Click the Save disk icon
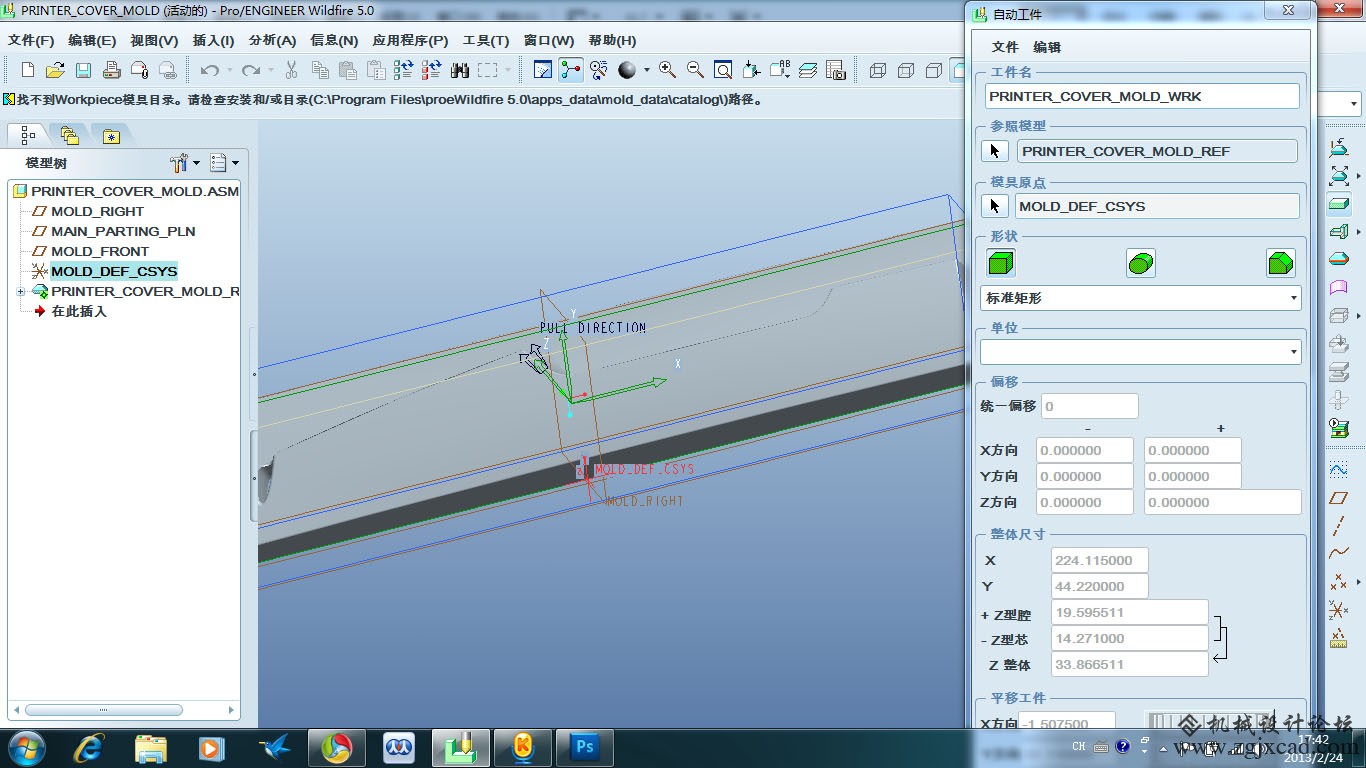The height and width of the screenshot is (768, 1366). (84, 70)
